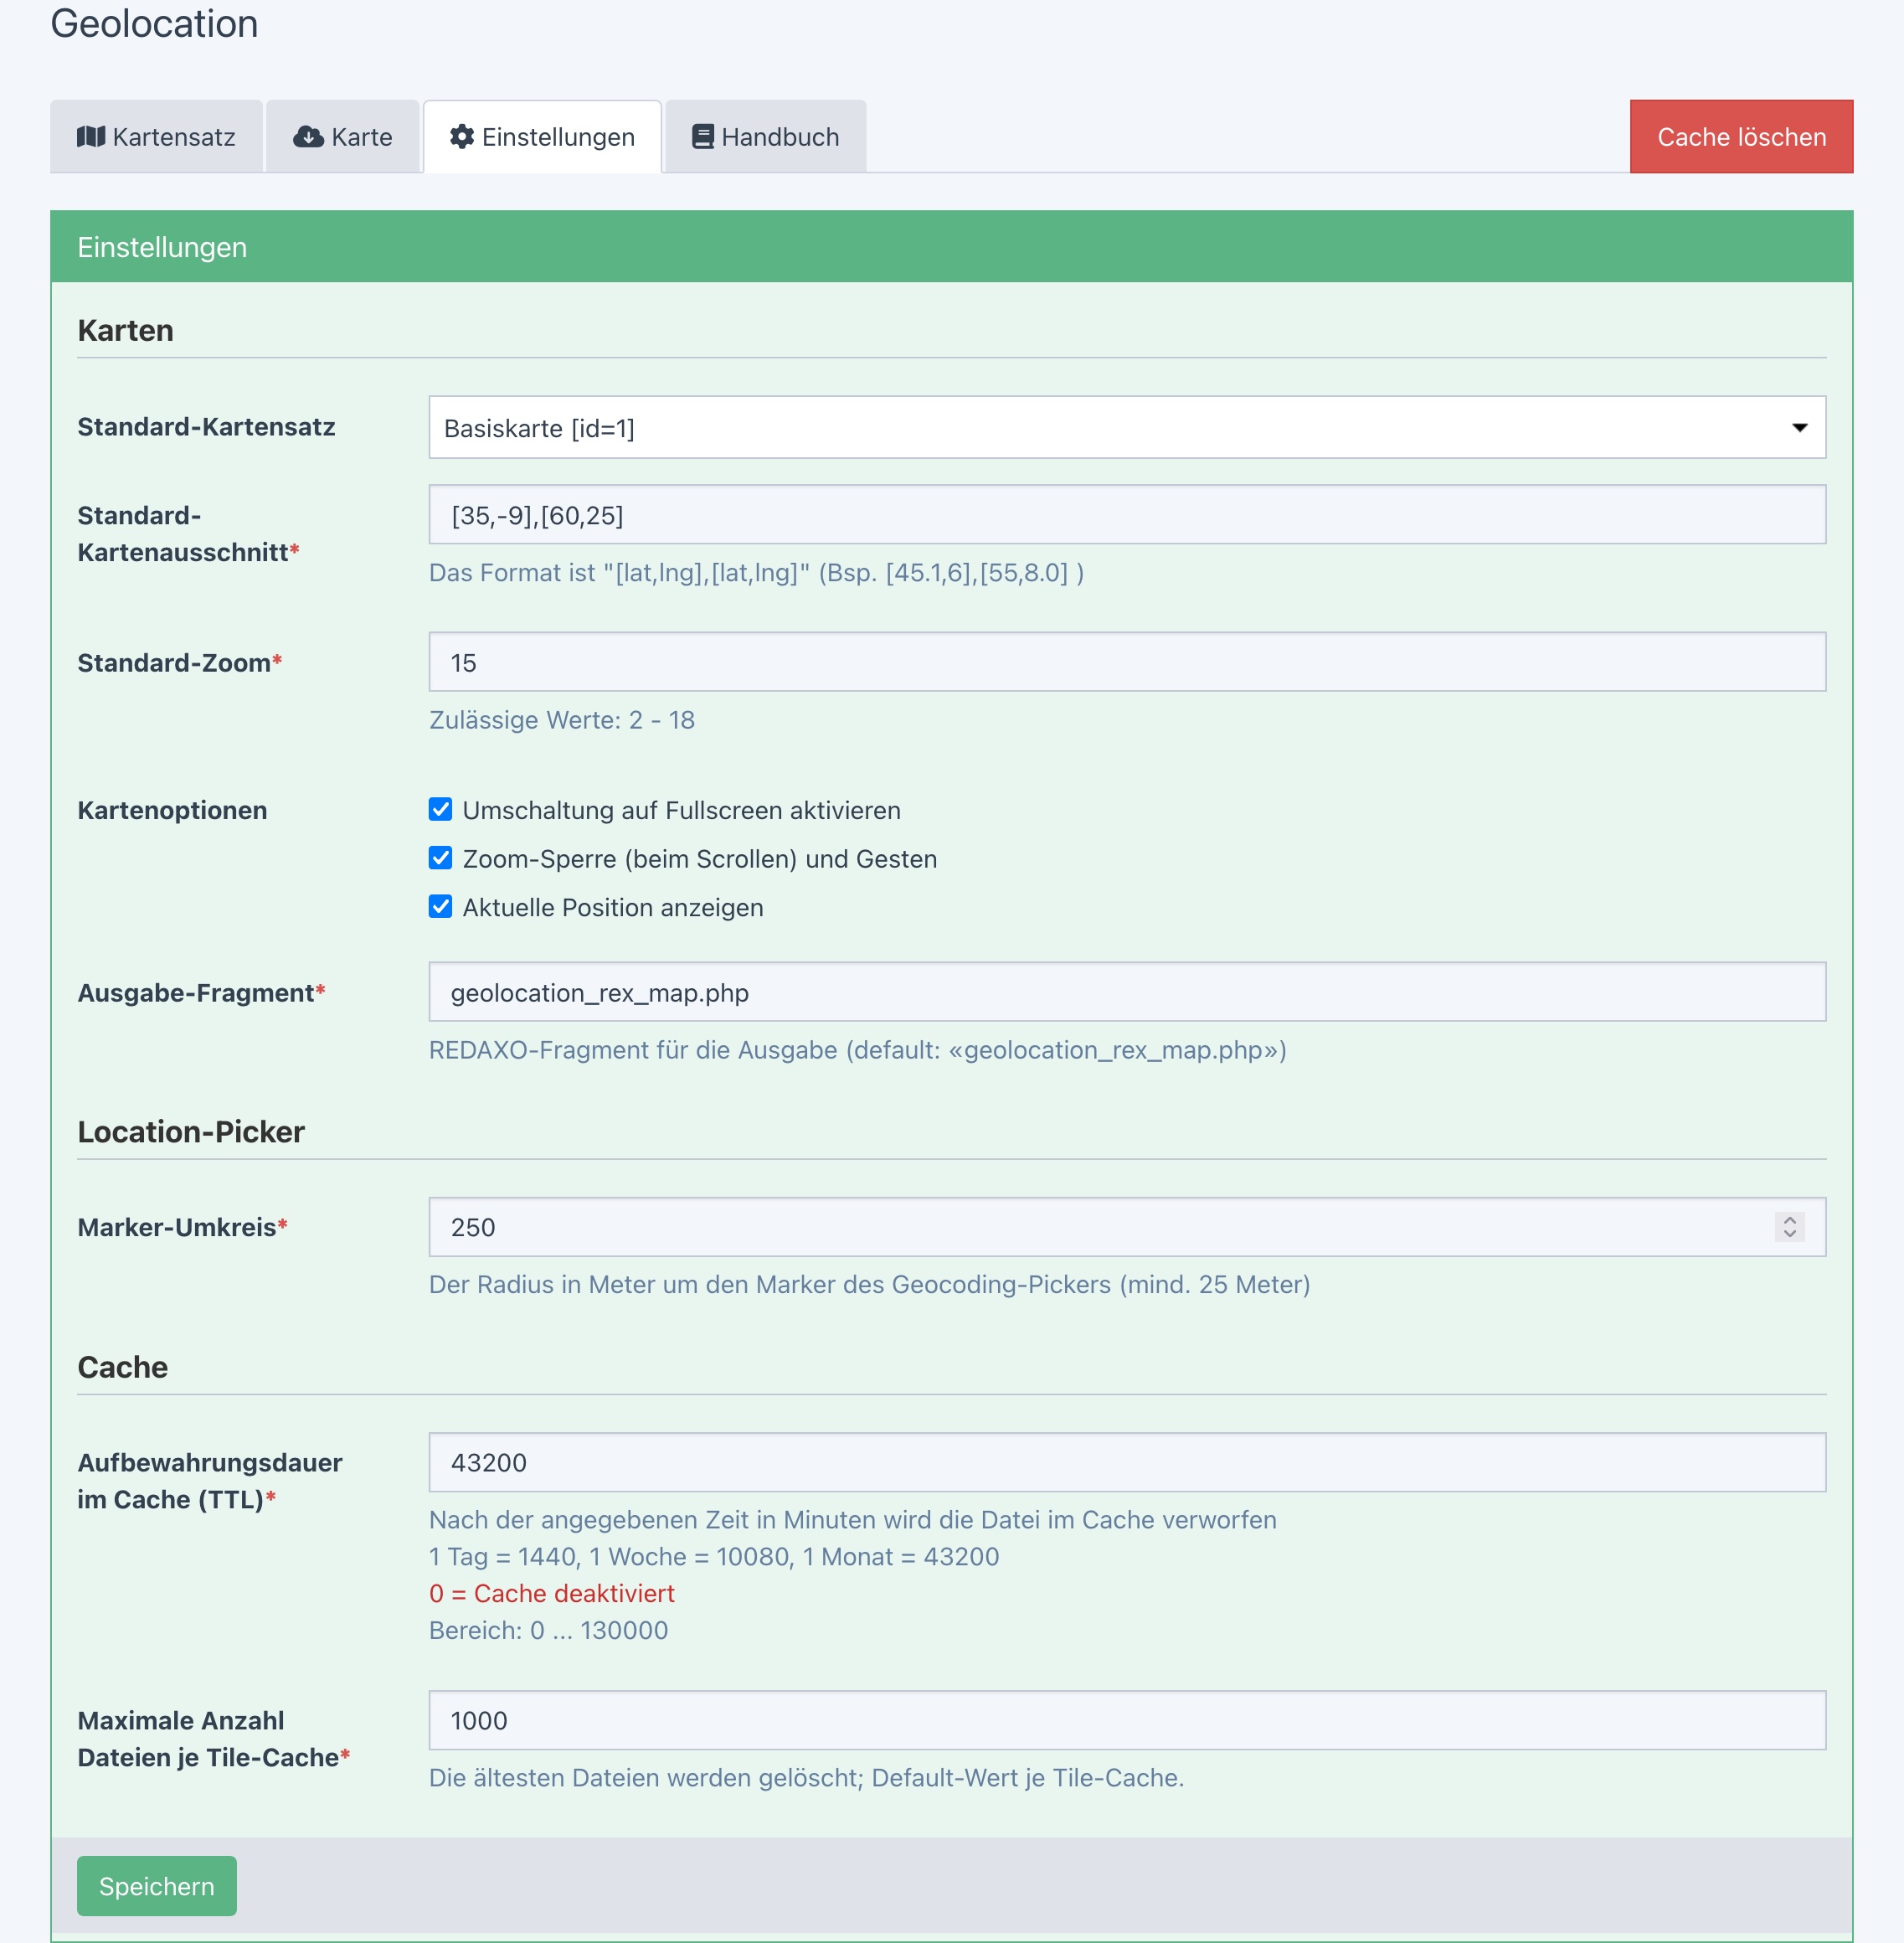Open the Standard-Kartensatz dropdown

tap(1100, 428)
